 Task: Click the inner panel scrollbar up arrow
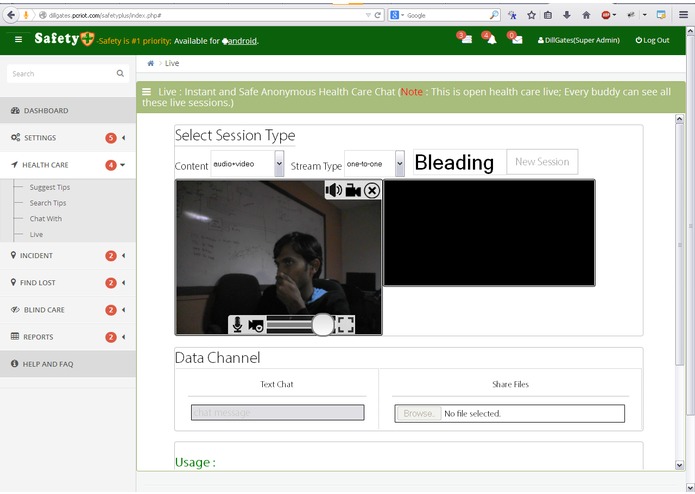679,119
